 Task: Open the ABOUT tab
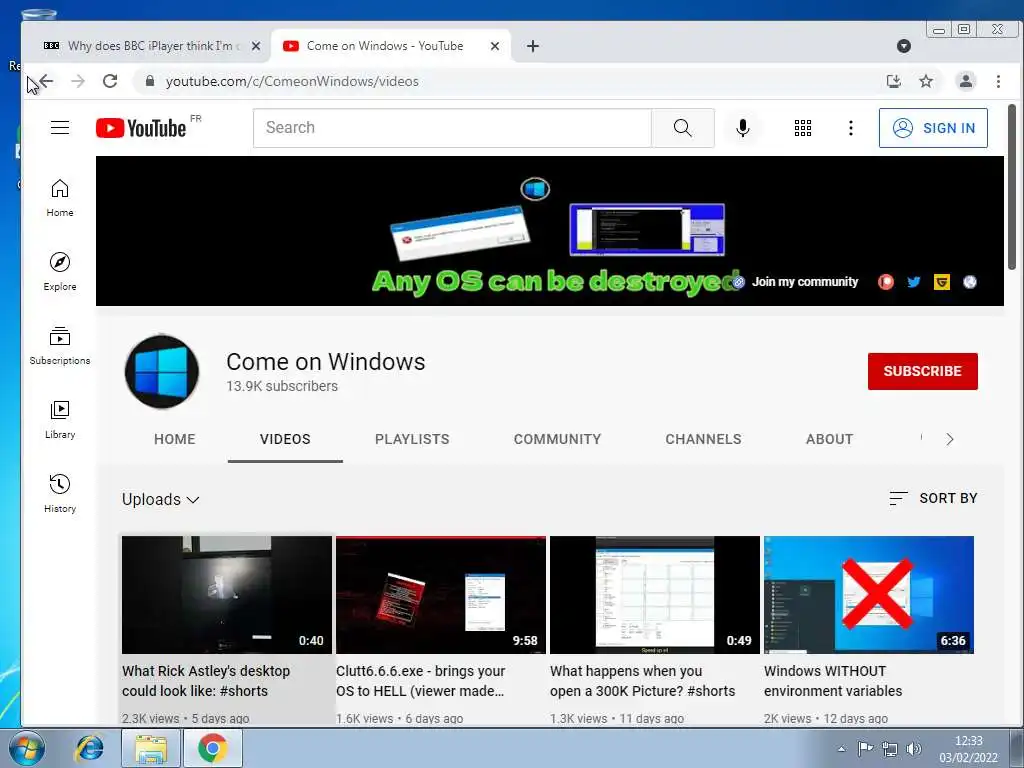pos(829,439)
